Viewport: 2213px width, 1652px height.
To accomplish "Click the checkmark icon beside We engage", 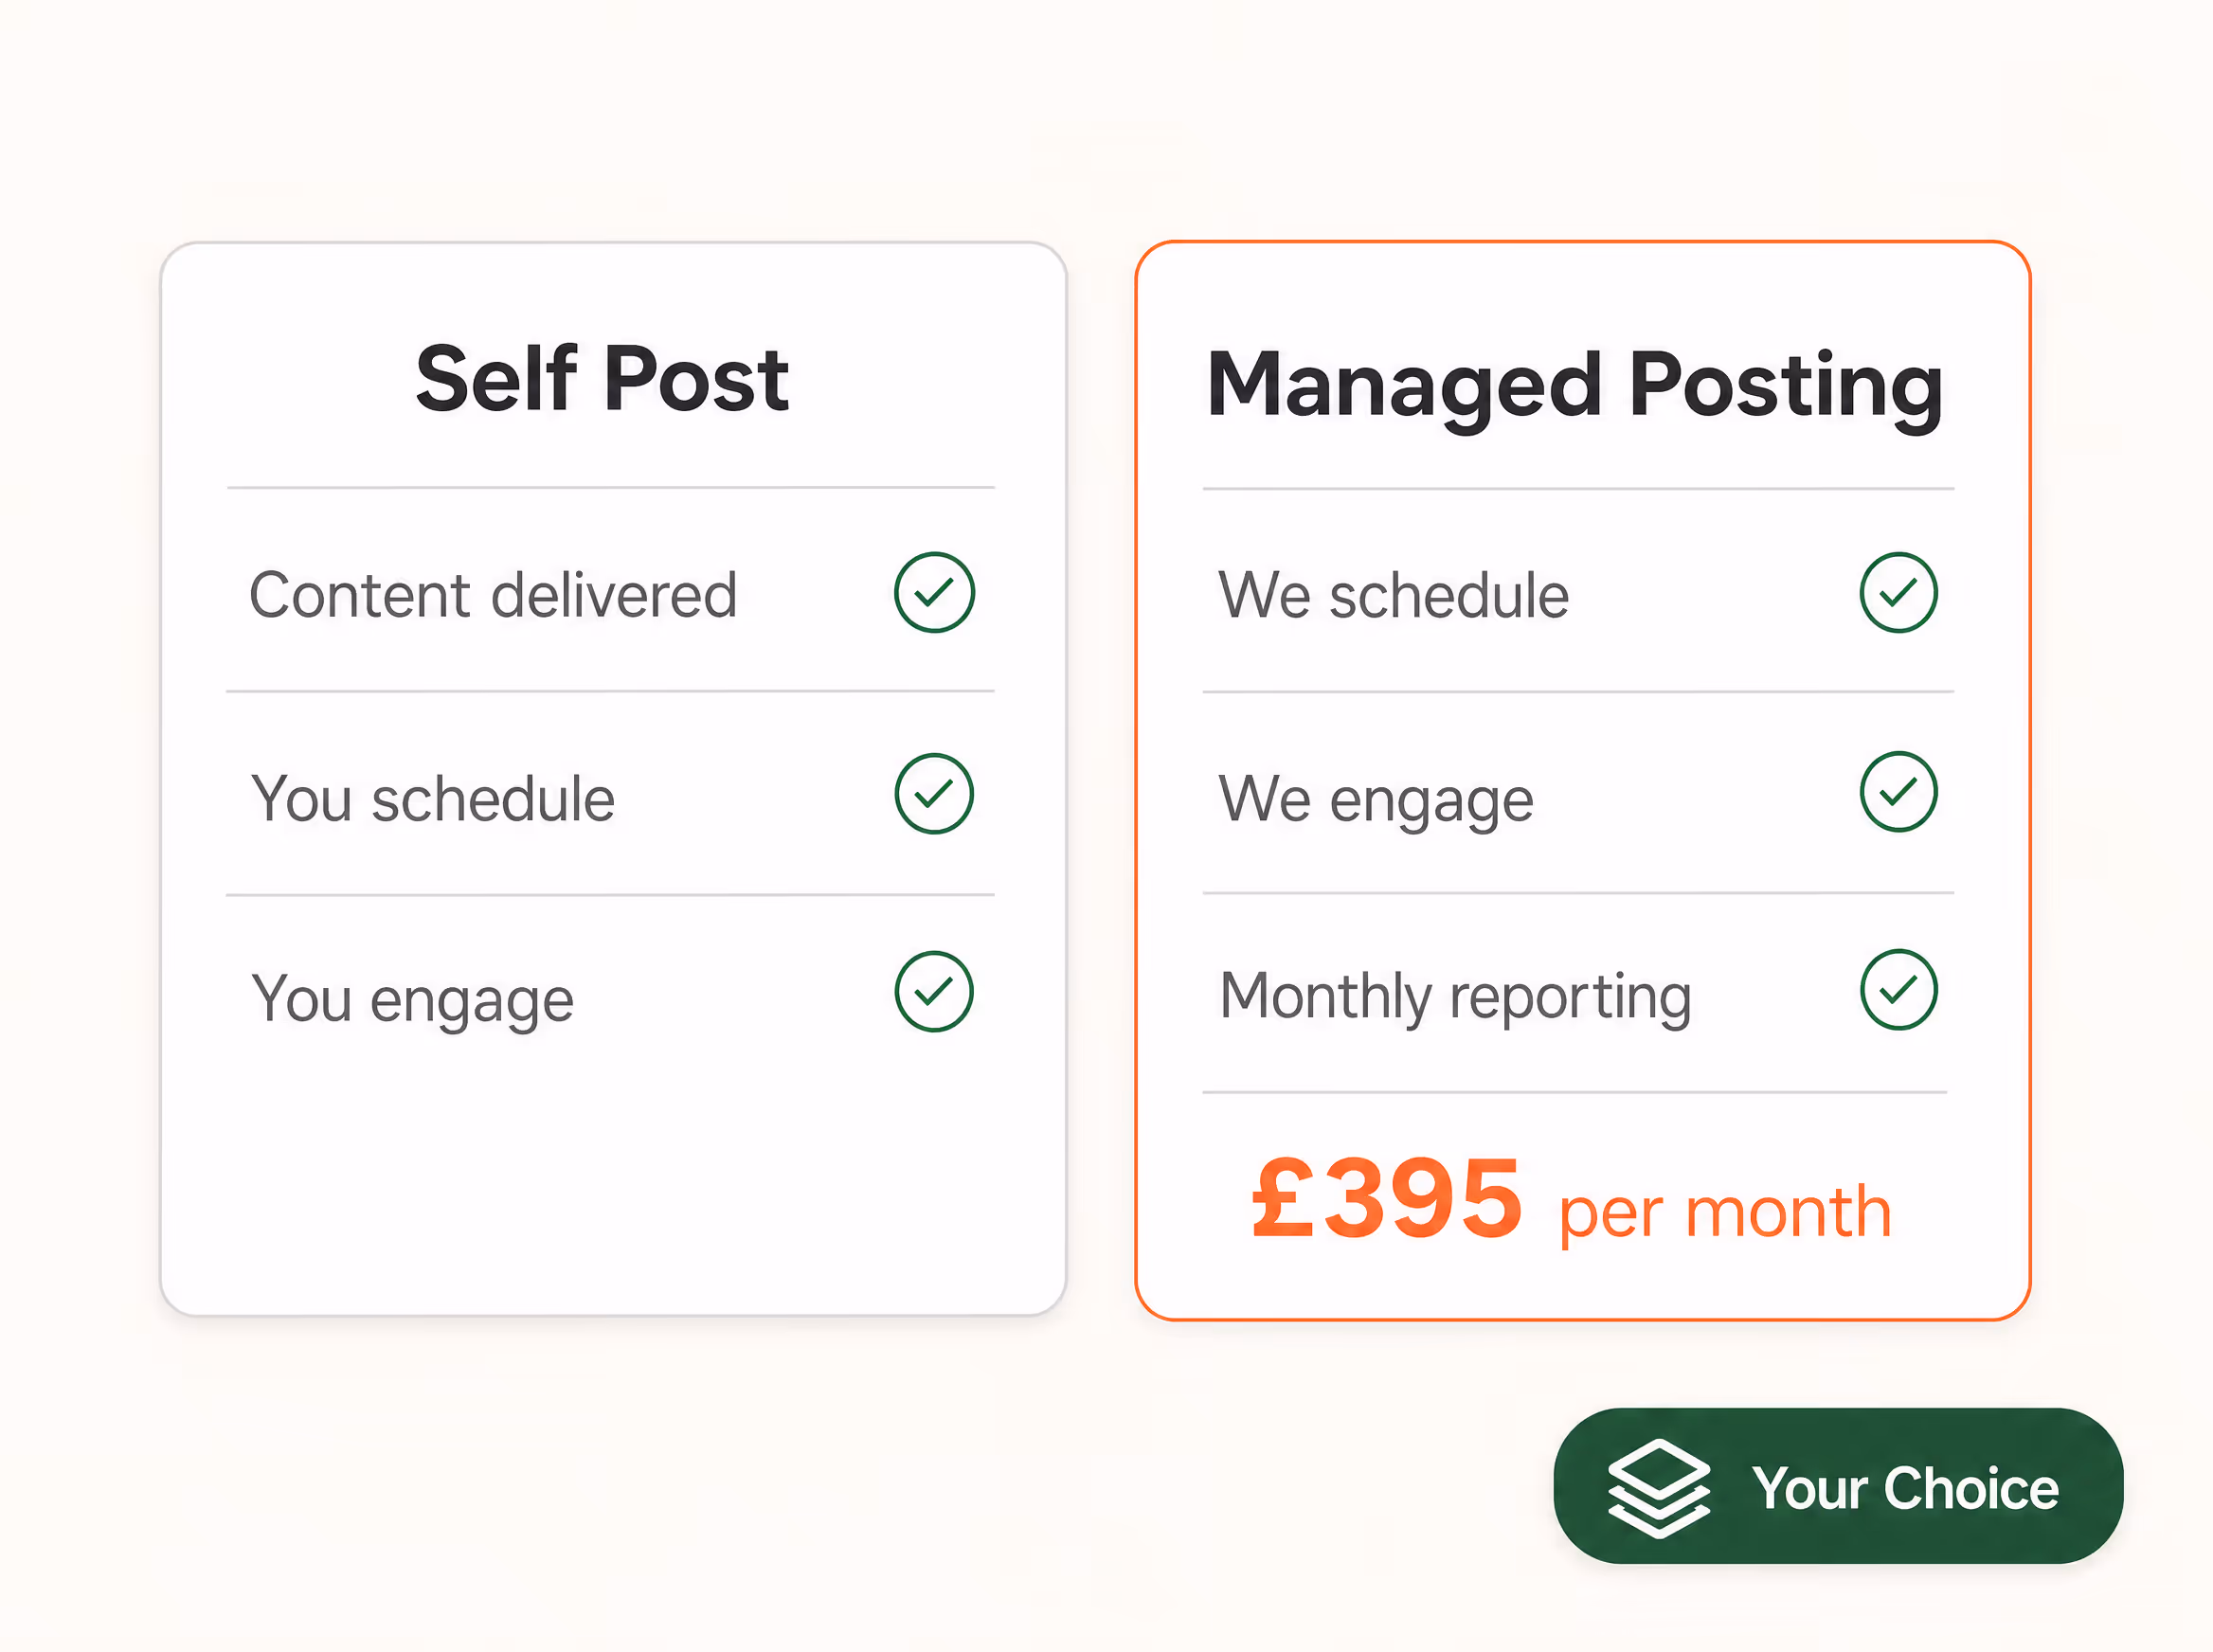I will (1898, 792).
